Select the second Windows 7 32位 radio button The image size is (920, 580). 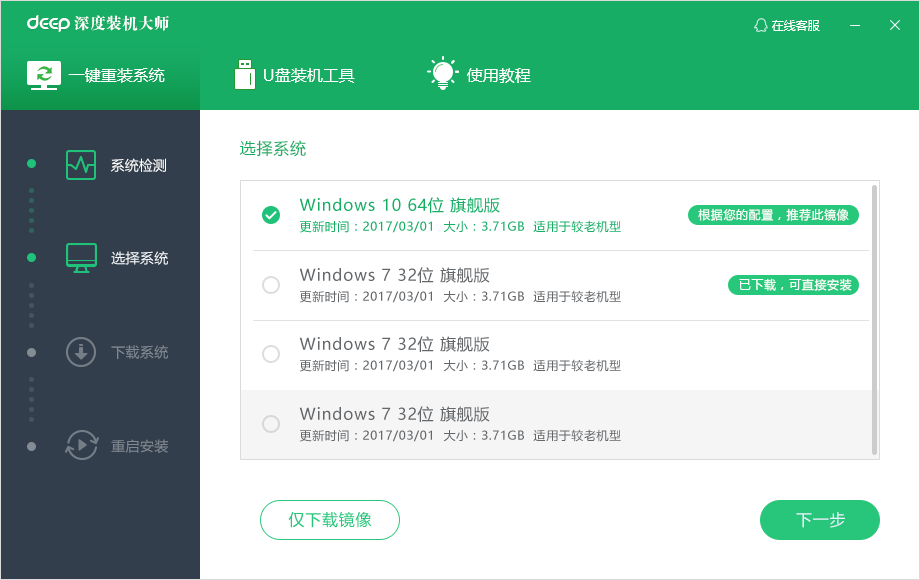click(270, 284)
